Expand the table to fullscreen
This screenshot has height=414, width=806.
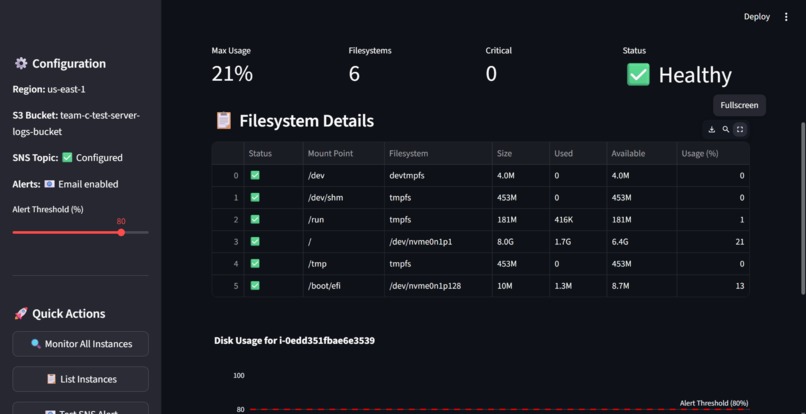(x=740, y=130)
